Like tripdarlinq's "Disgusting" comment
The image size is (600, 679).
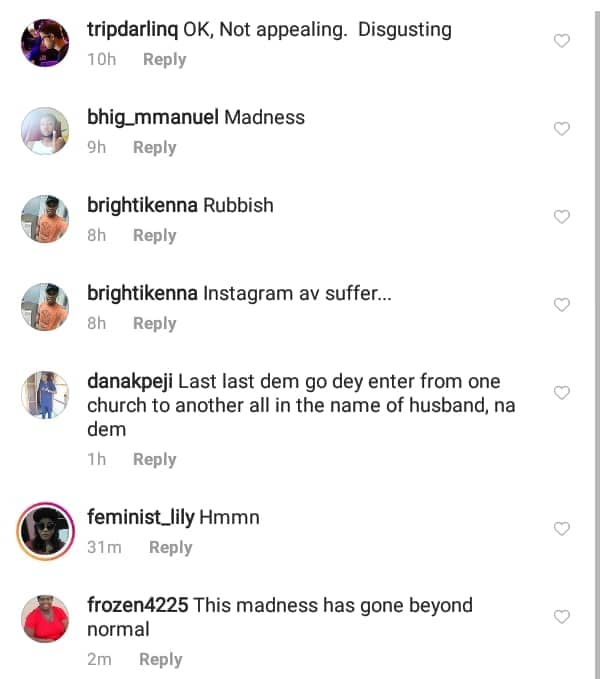(562, 41)
